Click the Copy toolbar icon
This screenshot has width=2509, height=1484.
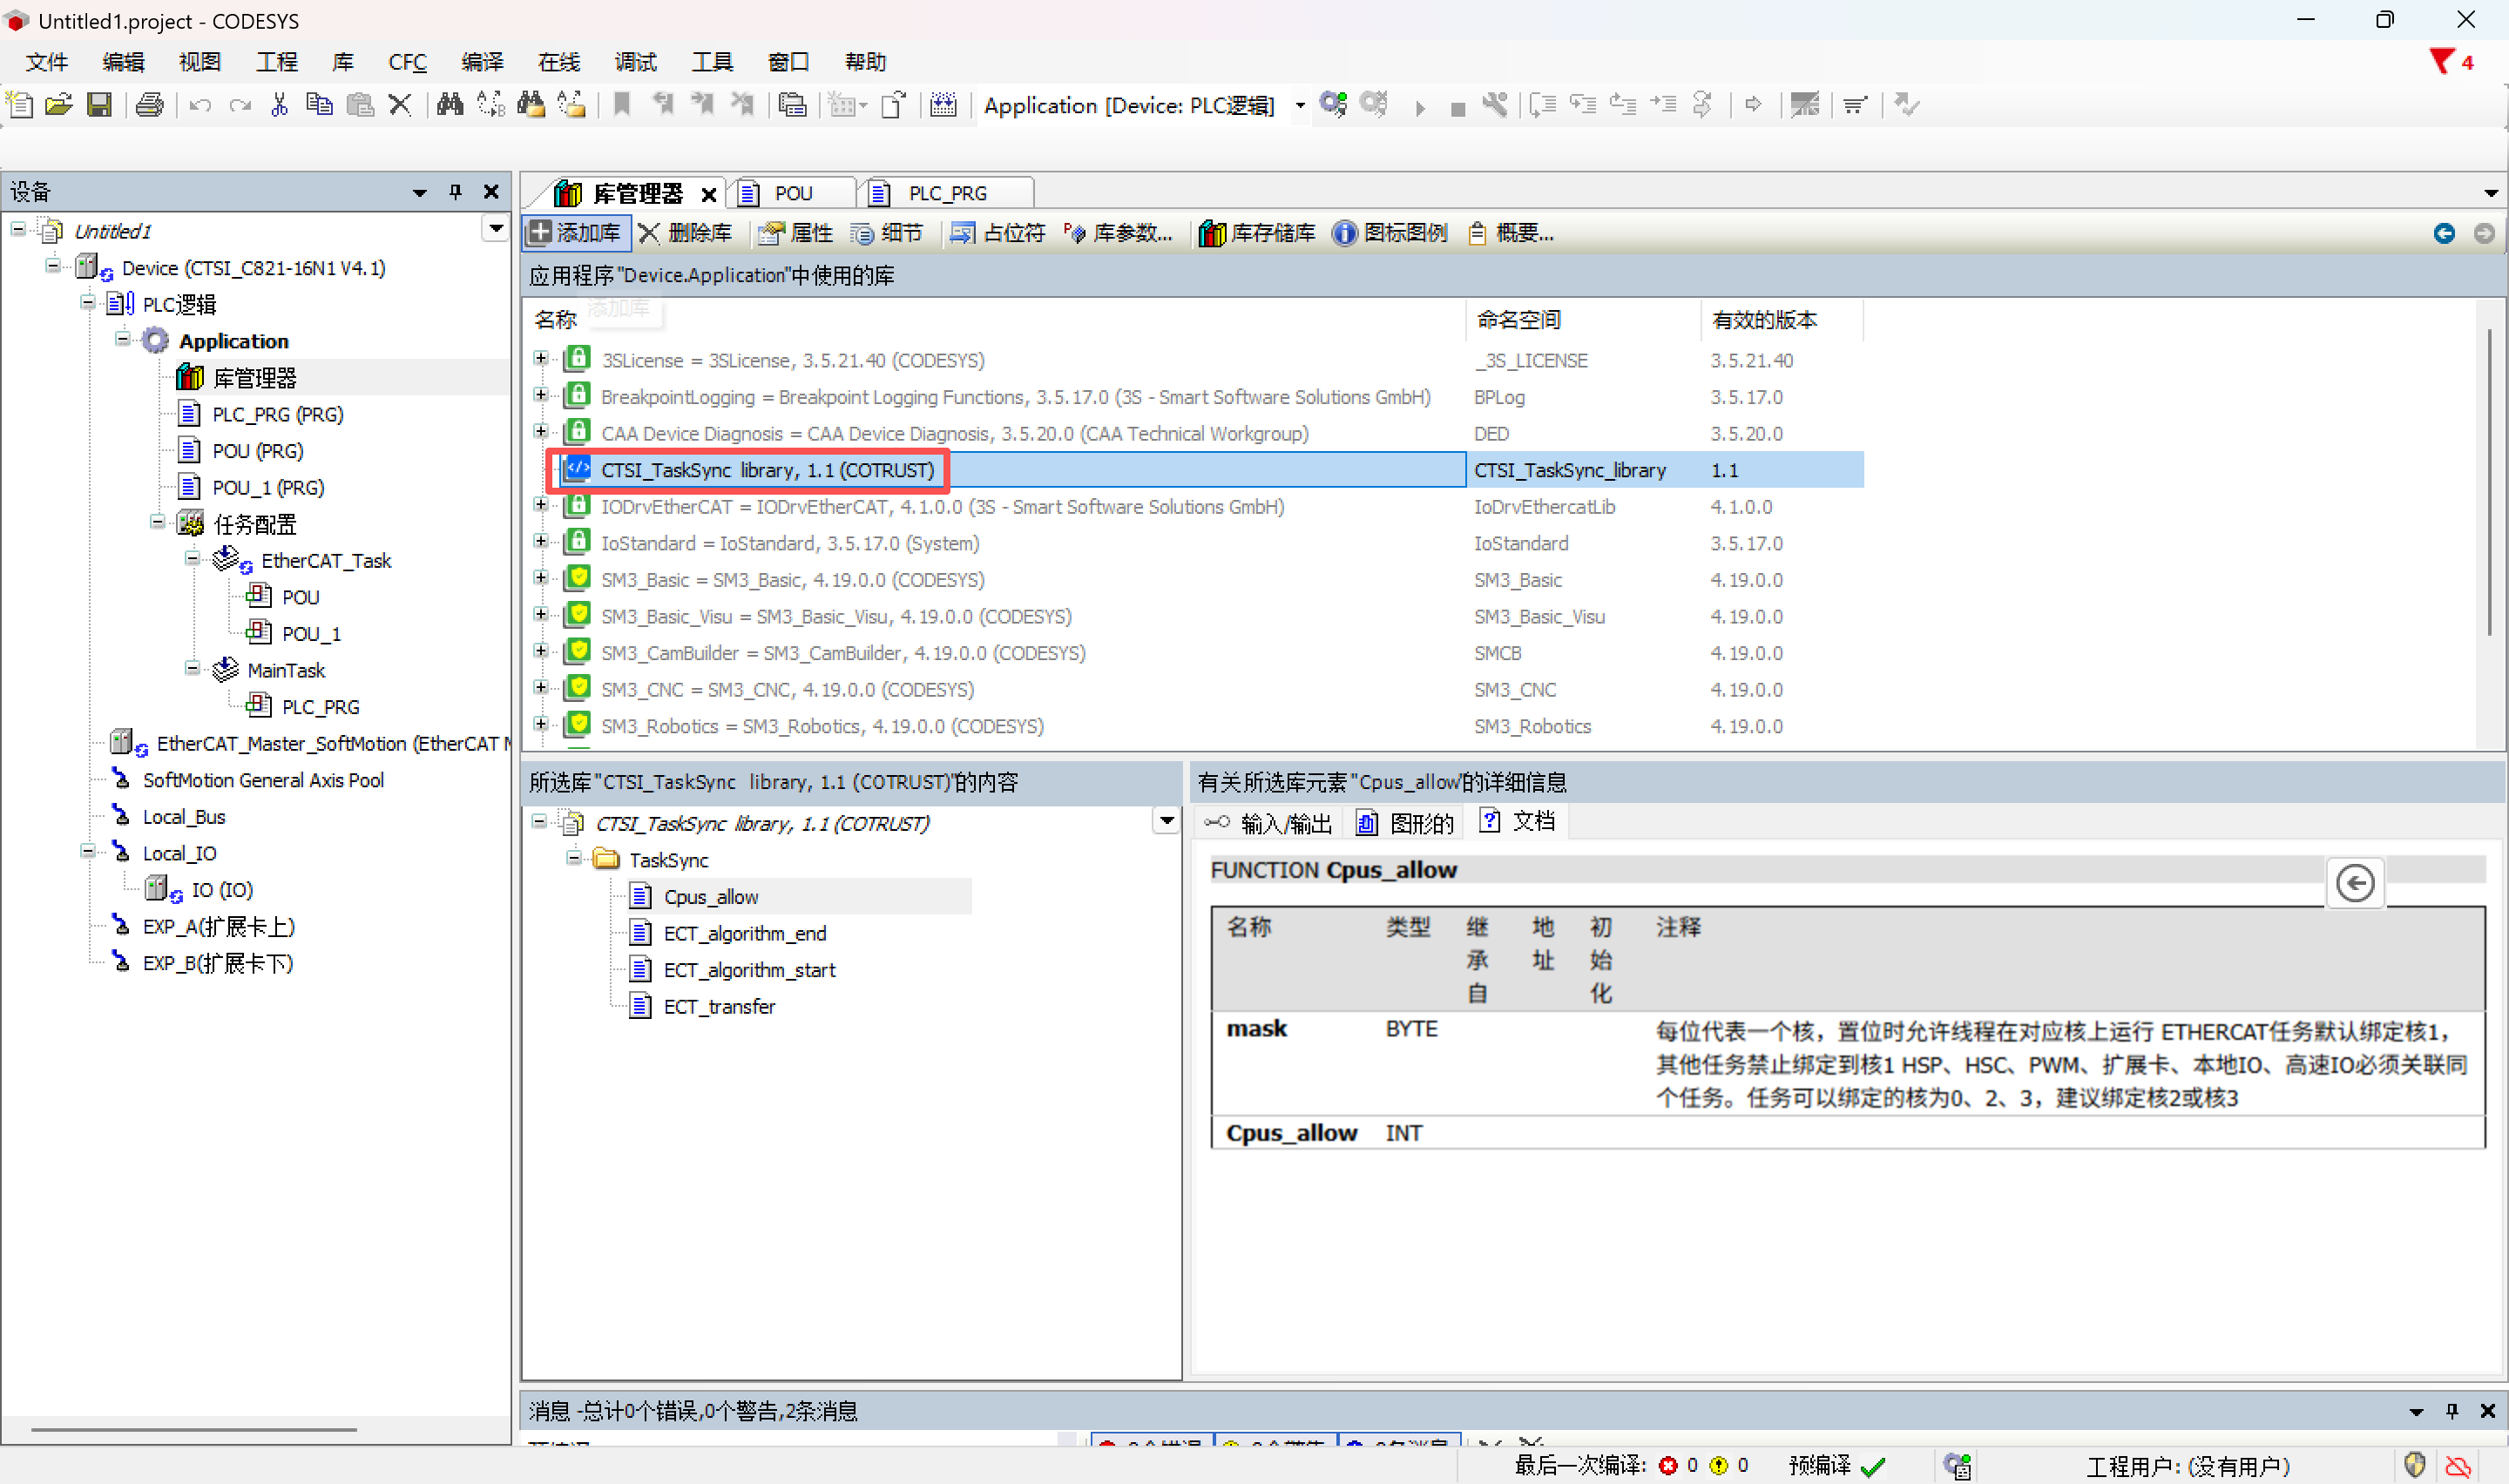coord(320,105)
